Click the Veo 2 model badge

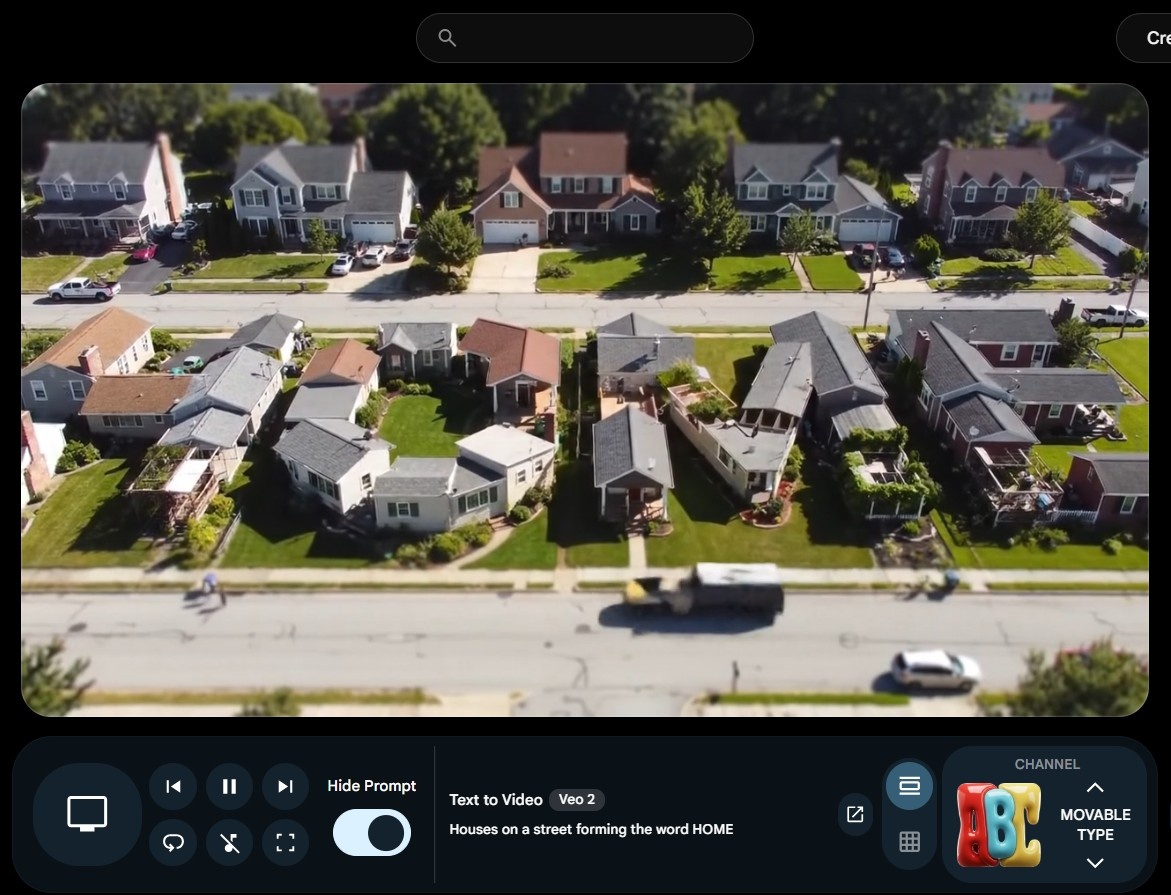tap(577, 799)
